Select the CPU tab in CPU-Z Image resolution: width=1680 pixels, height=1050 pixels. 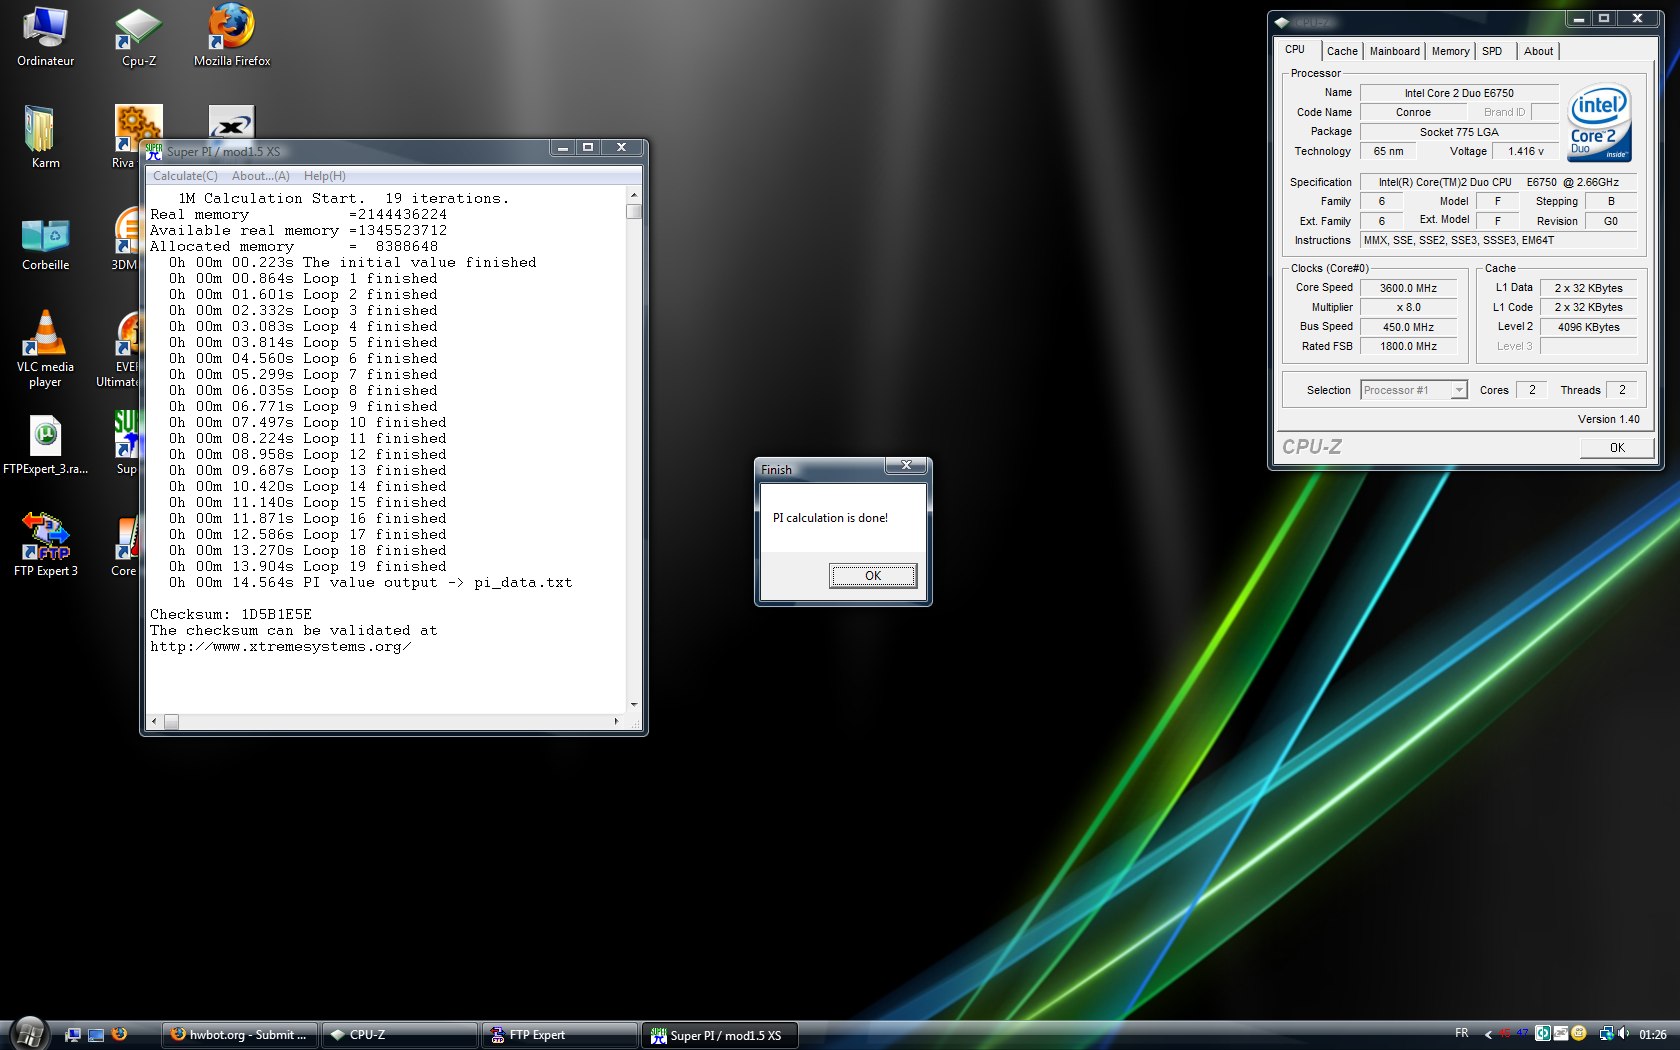(1295, 49)
